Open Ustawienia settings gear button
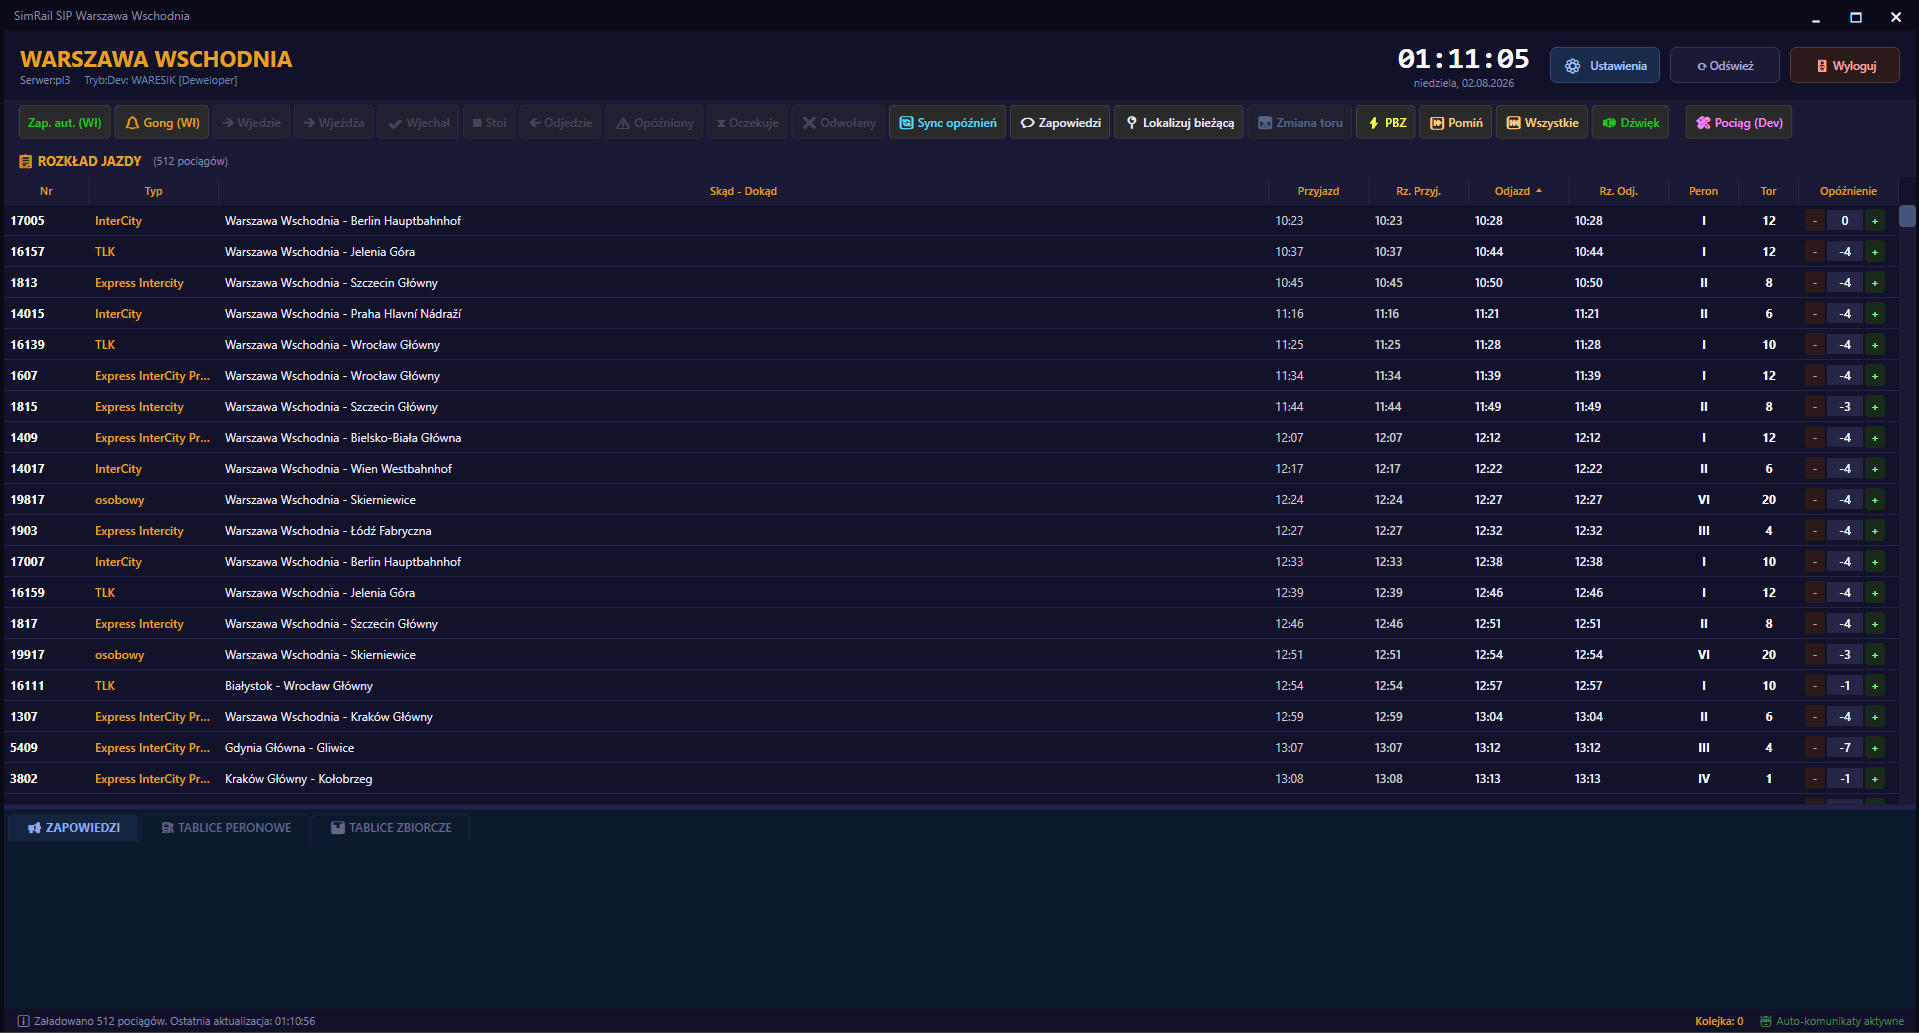This screenshot has height=1033, width=1919. coord(1604,66)
